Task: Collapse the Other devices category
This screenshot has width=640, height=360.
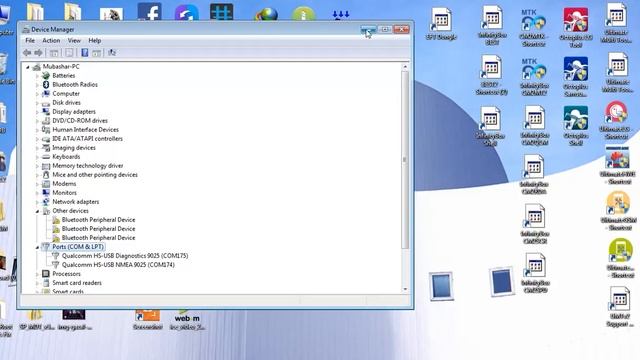Action: [37, 211]
